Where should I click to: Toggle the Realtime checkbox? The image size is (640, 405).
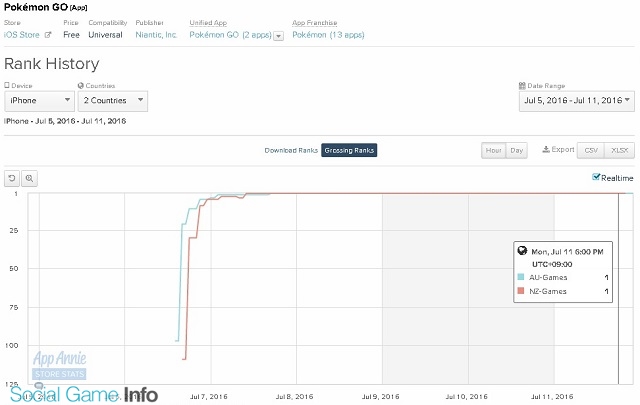point(596,177)
